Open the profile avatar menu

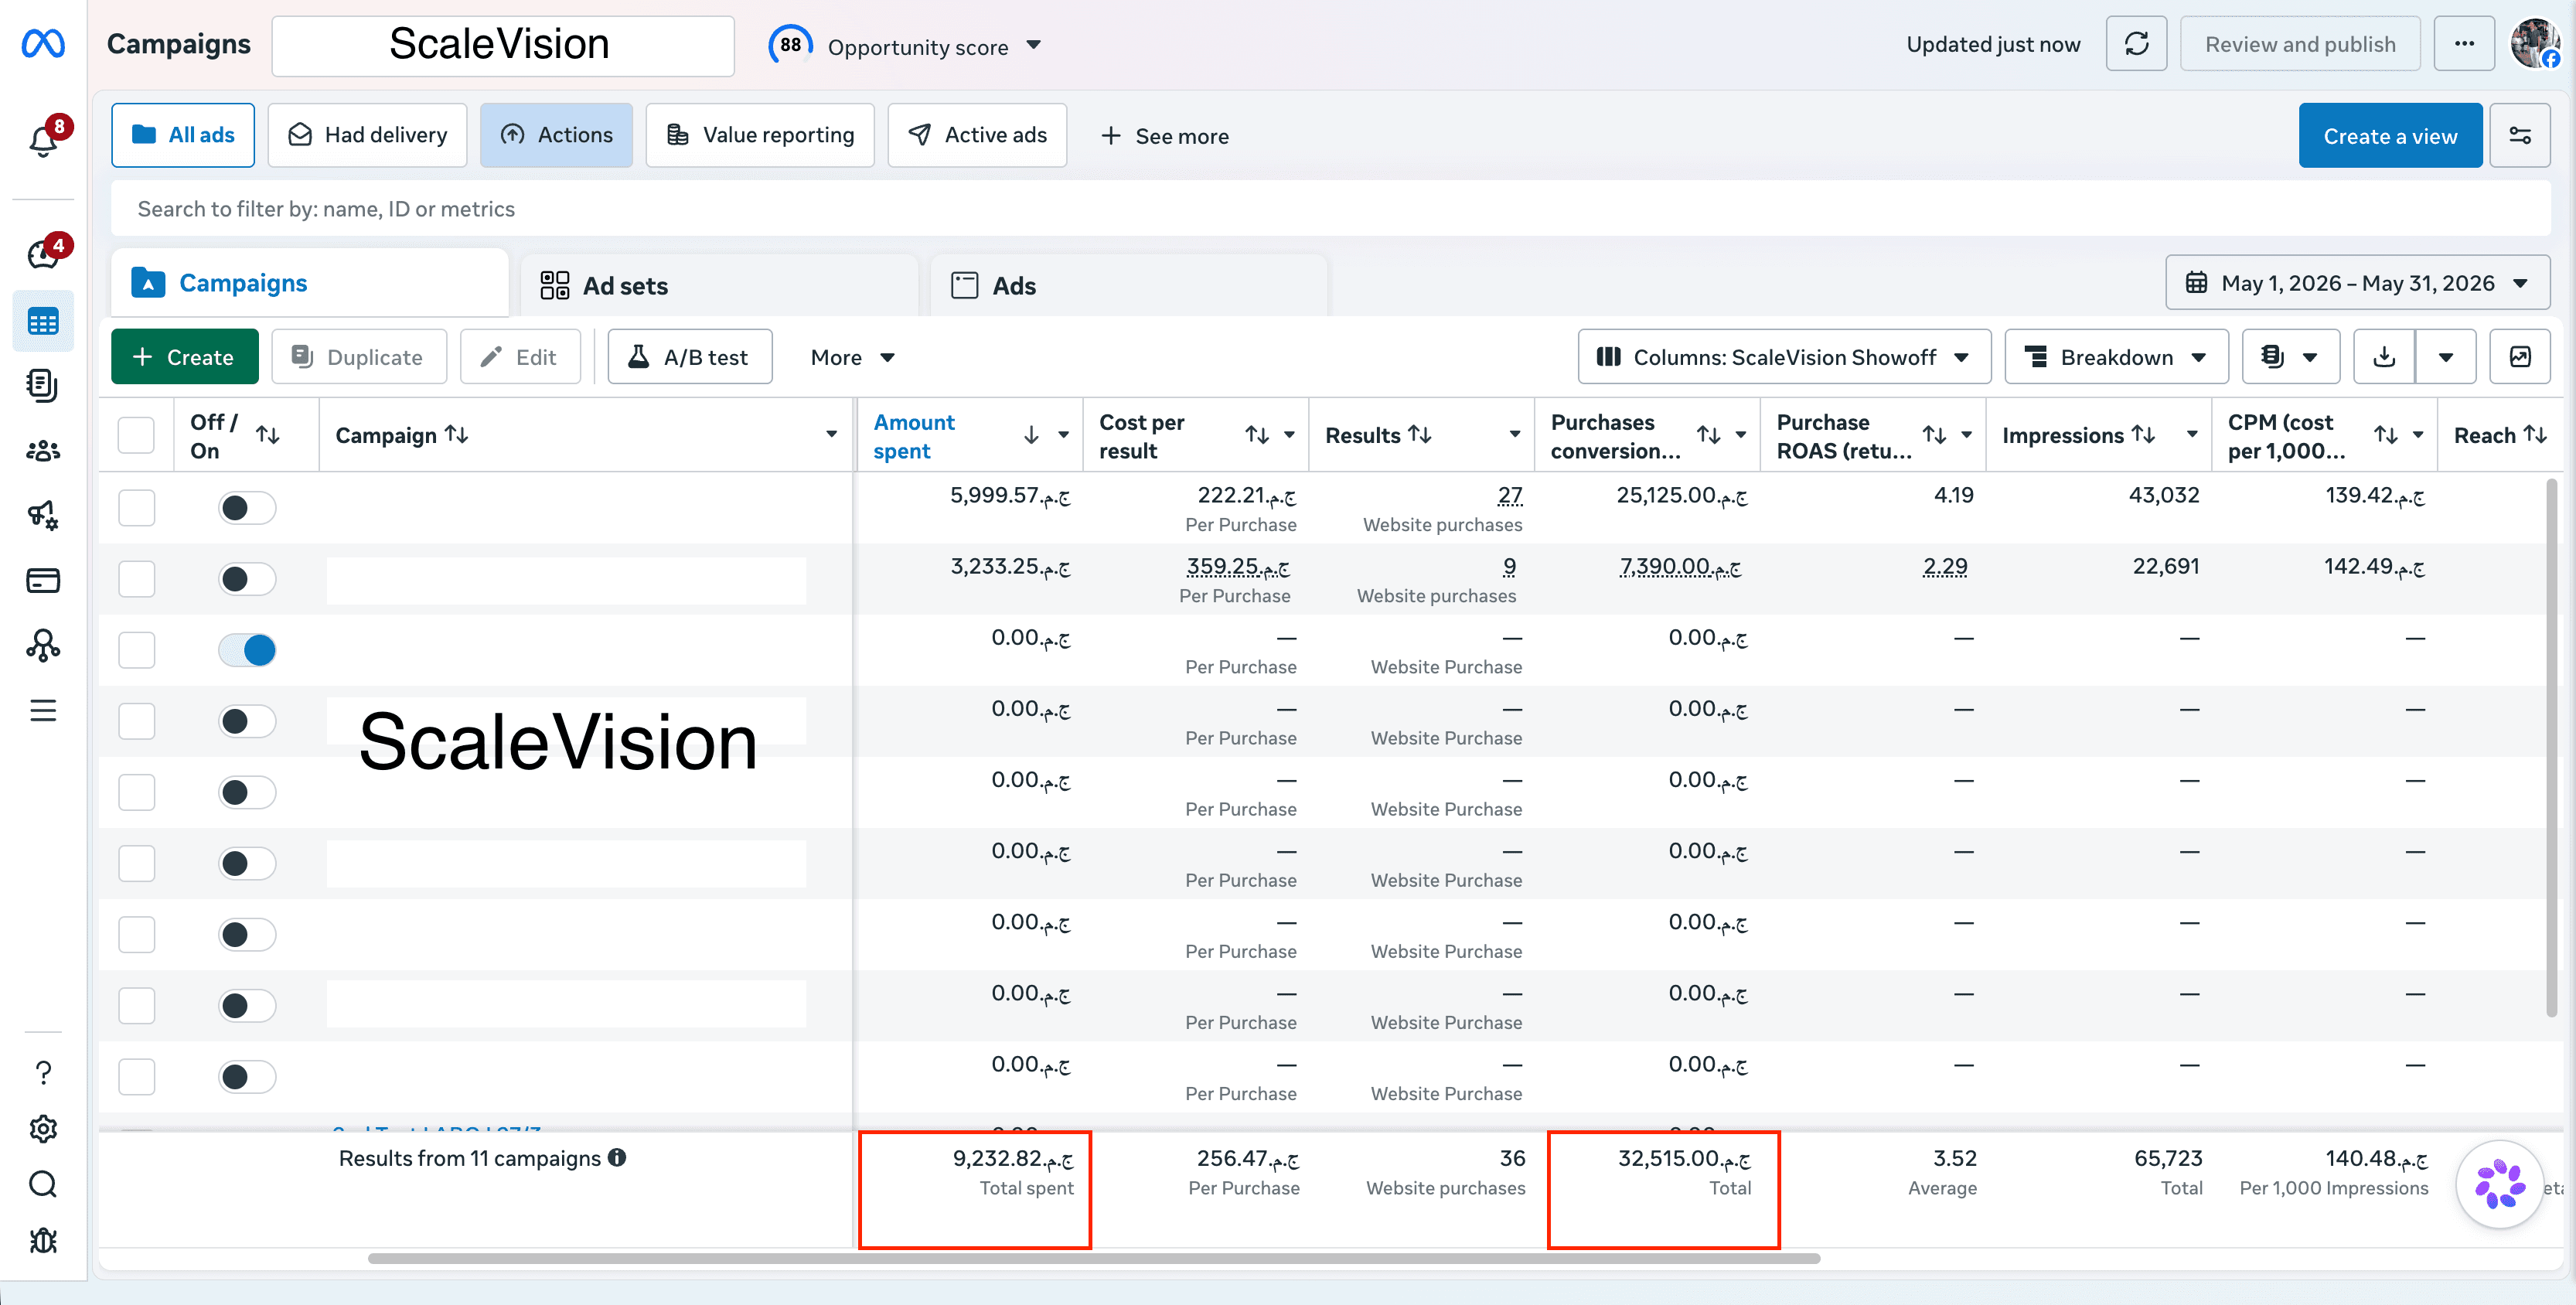(x=2535, y=44)
